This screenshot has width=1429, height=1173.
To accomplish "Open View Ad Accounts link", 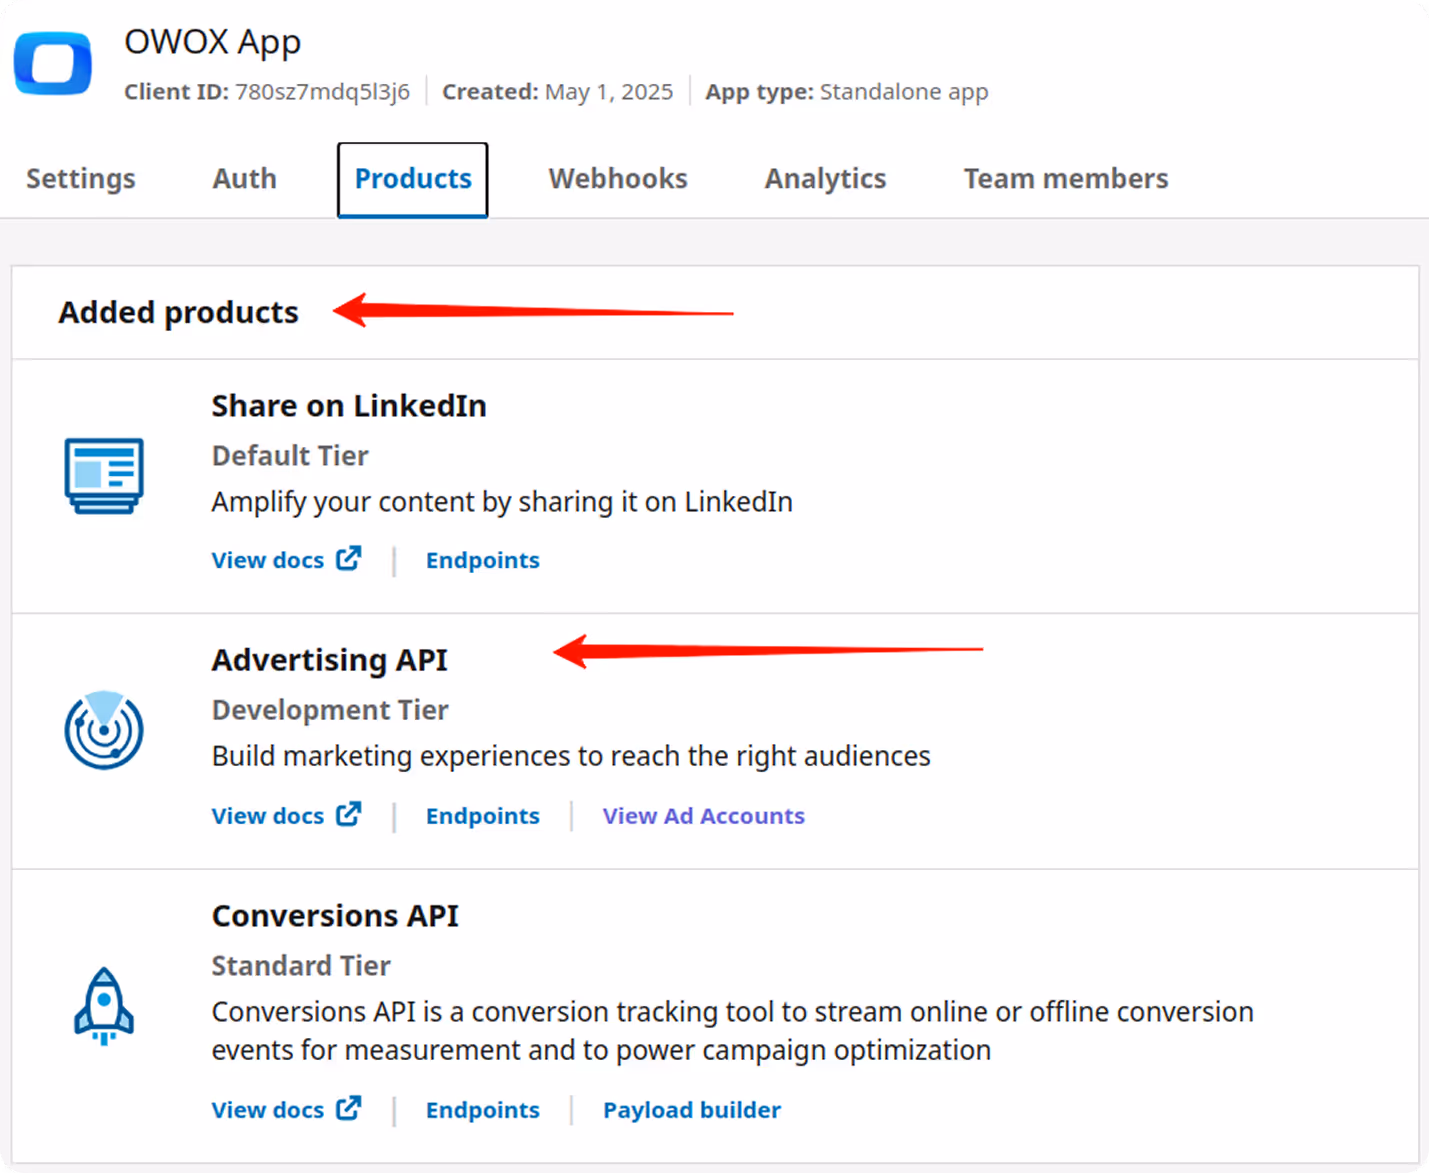I will [x=702, y=815].
